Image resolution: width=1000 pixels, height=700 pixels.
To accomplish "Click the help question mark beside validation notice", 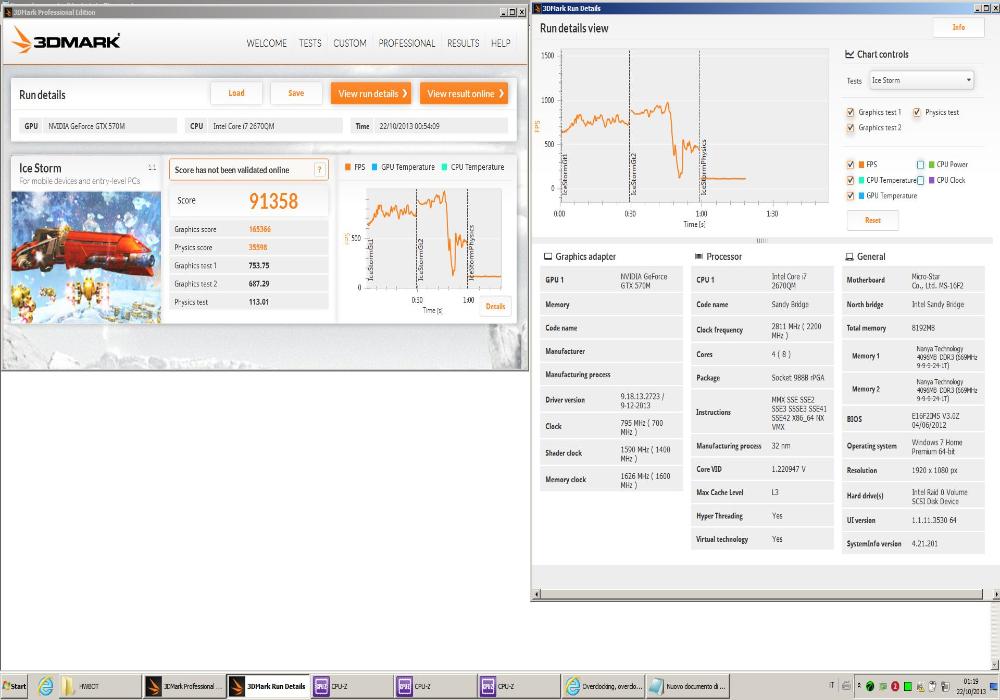I will click(x=320, y=170).
